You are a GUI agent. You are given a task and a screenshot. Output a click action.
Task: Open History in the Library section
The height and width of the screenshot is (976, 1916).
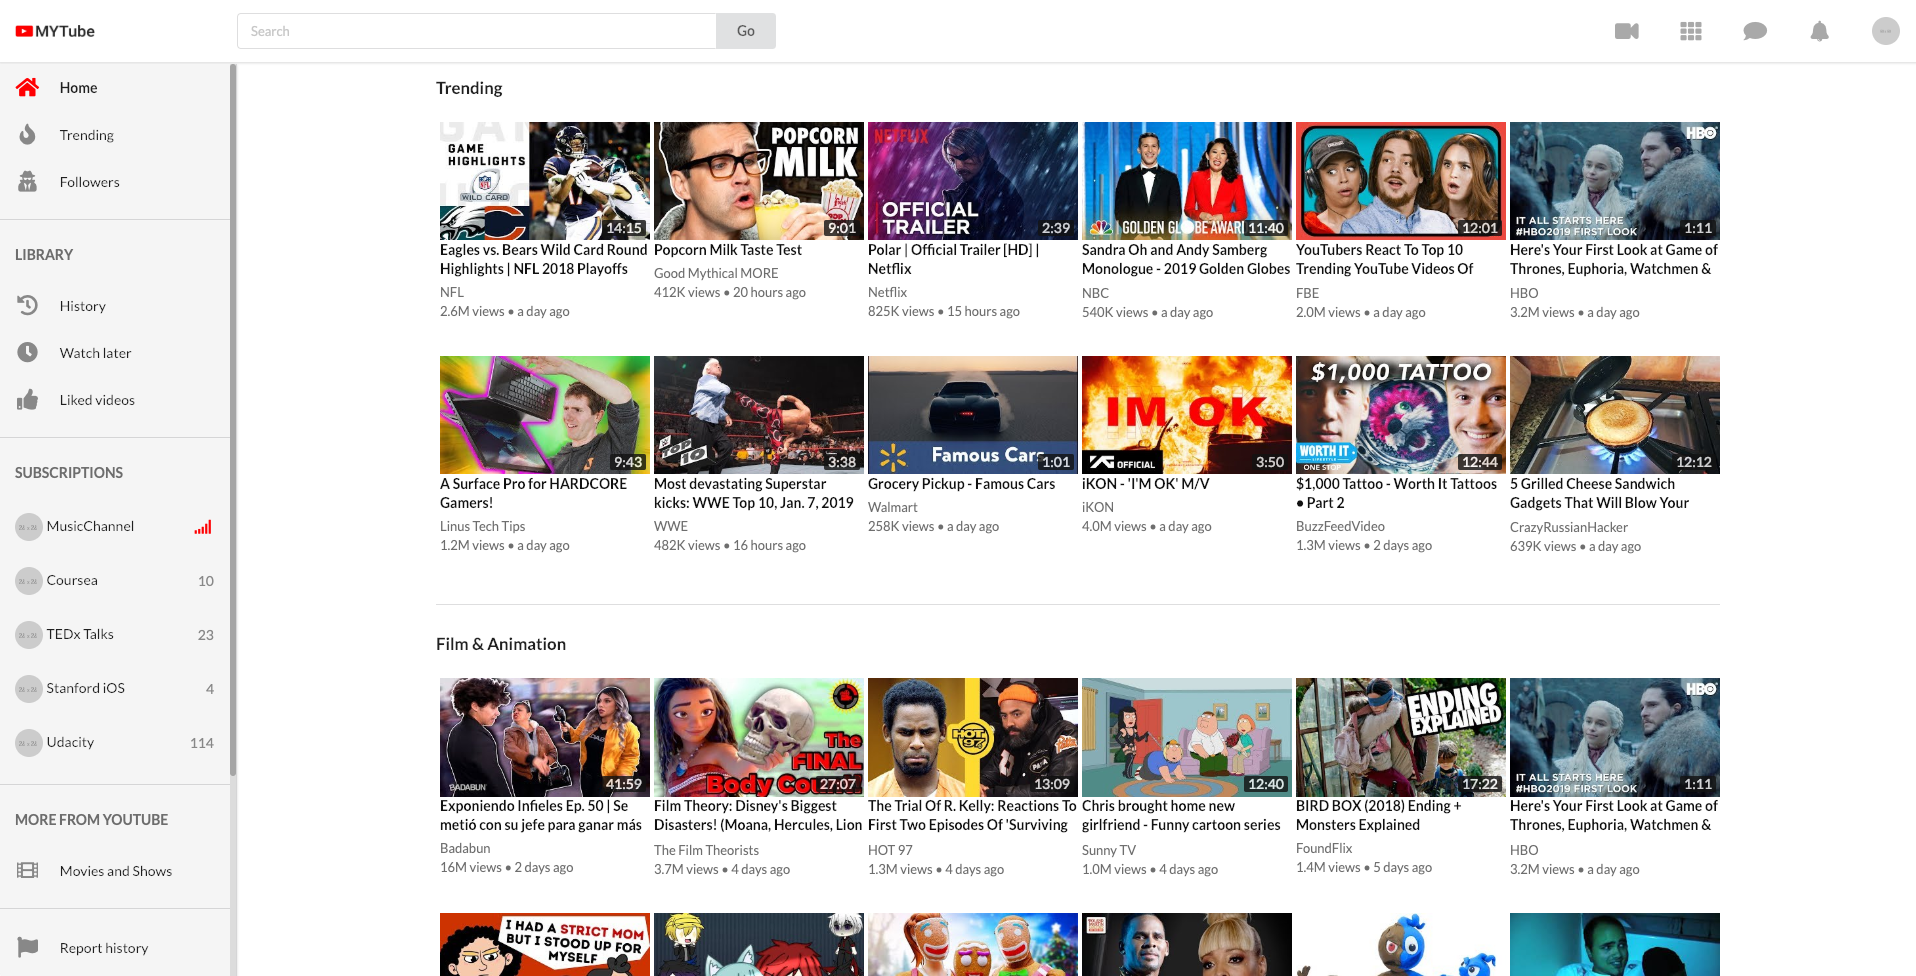pyautogui.click(x=115, y=305)
